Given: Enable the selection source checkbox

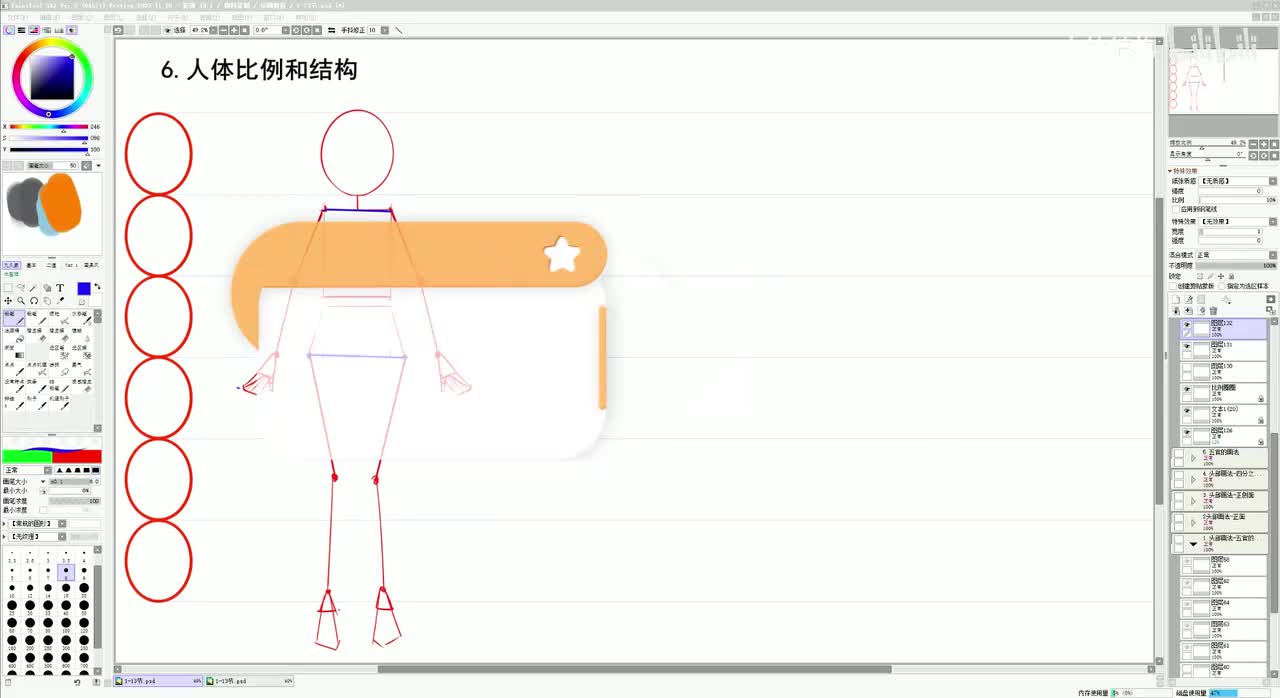Looking at the screenshot, I should [1222, 286].
